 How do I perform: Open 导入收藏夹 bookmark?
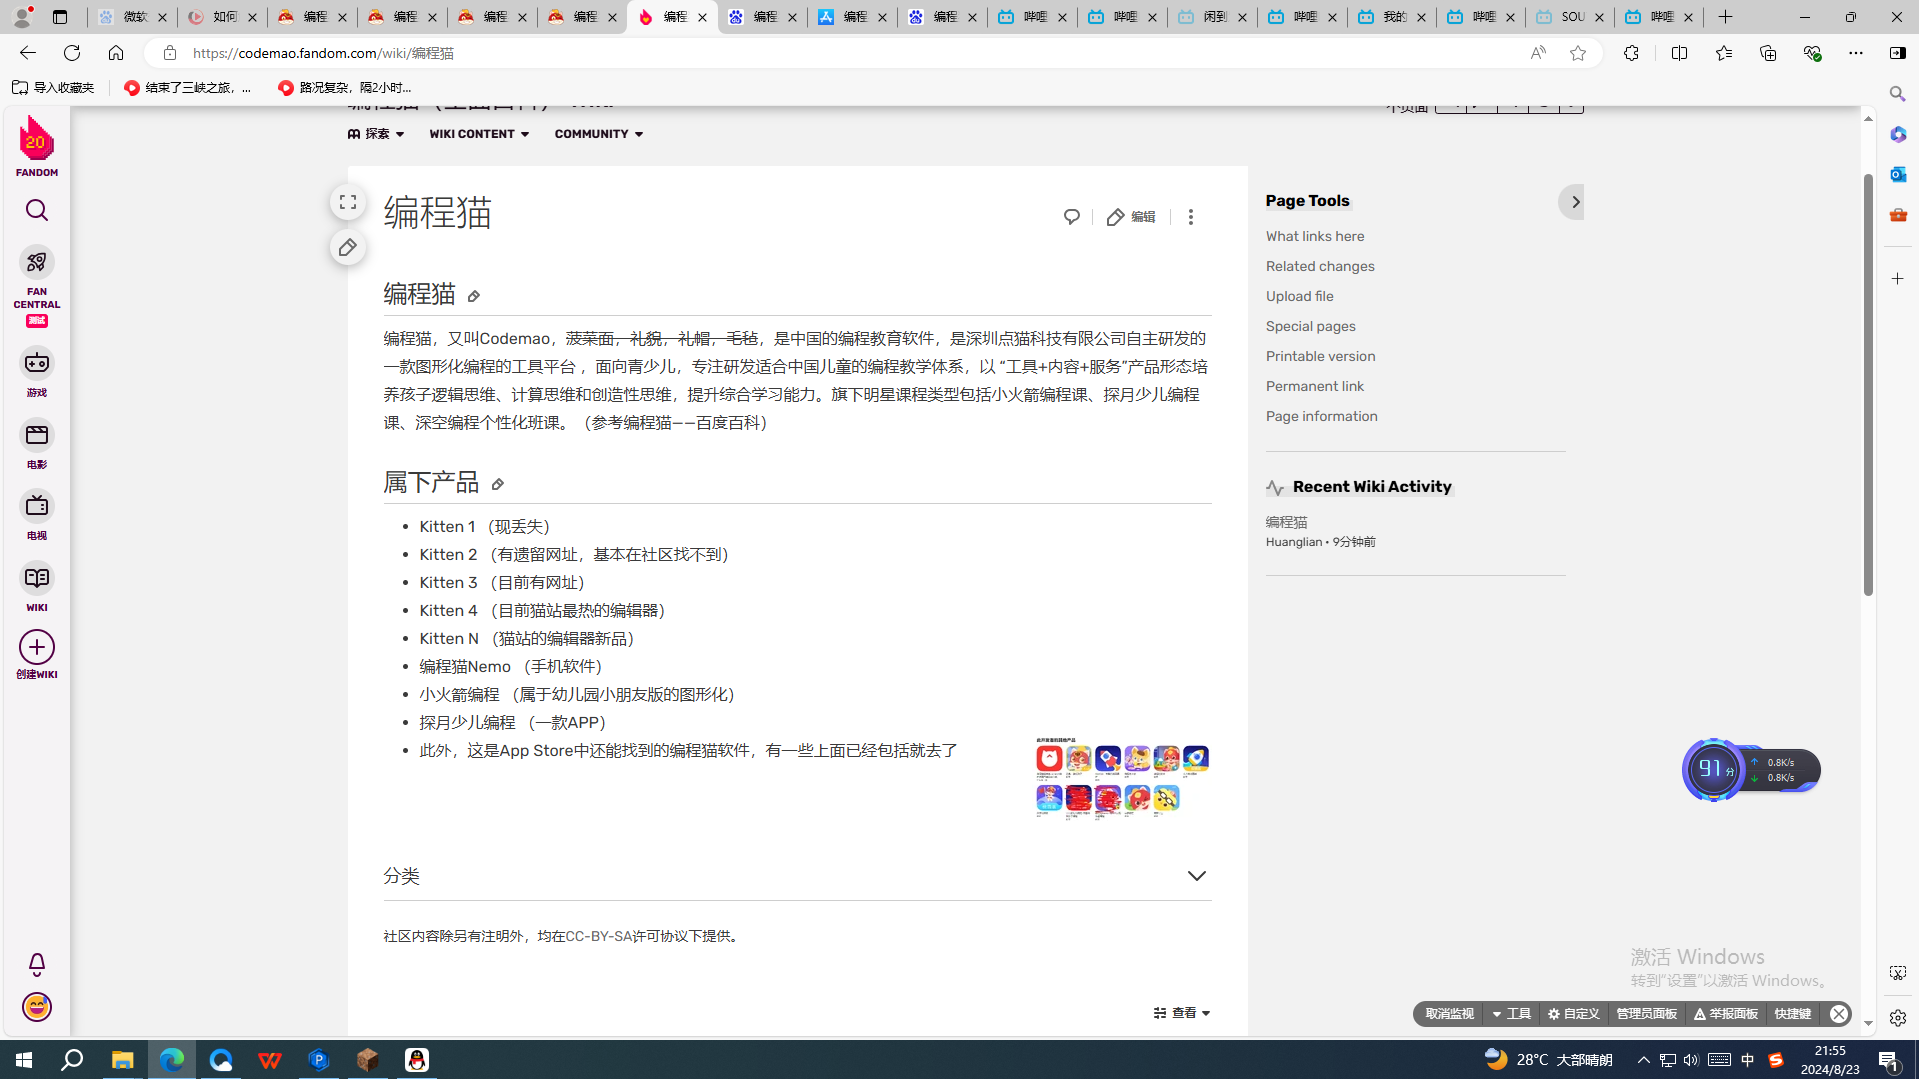(x=54, y=88)
